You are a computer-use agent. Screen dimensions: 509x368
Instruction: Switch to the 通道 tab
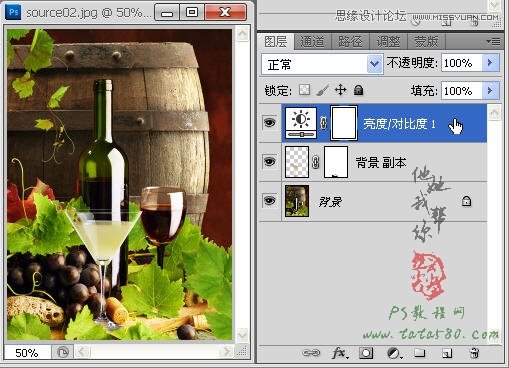pyautogui.click(x=312, y=42)
